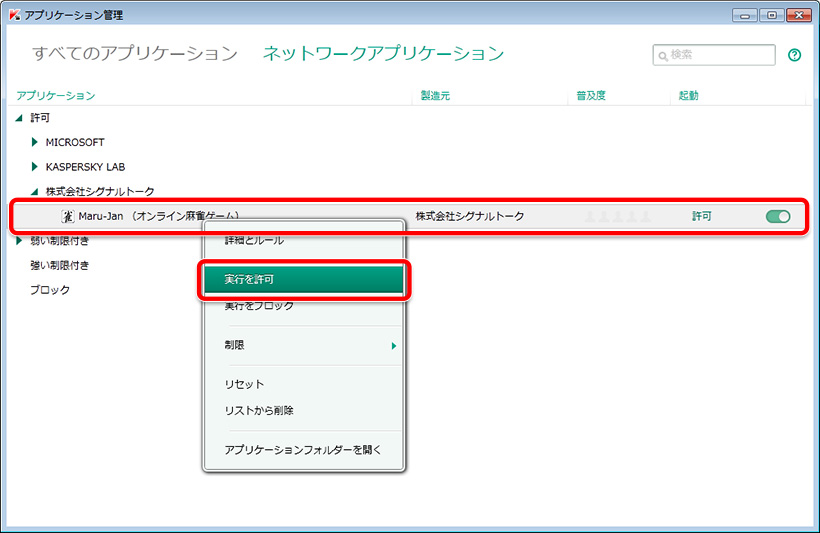The height and width of the screenshot is (533, 820).
Task: Choose アプリケーションフォルダーを開く menu entry
Action: (303, 449)
